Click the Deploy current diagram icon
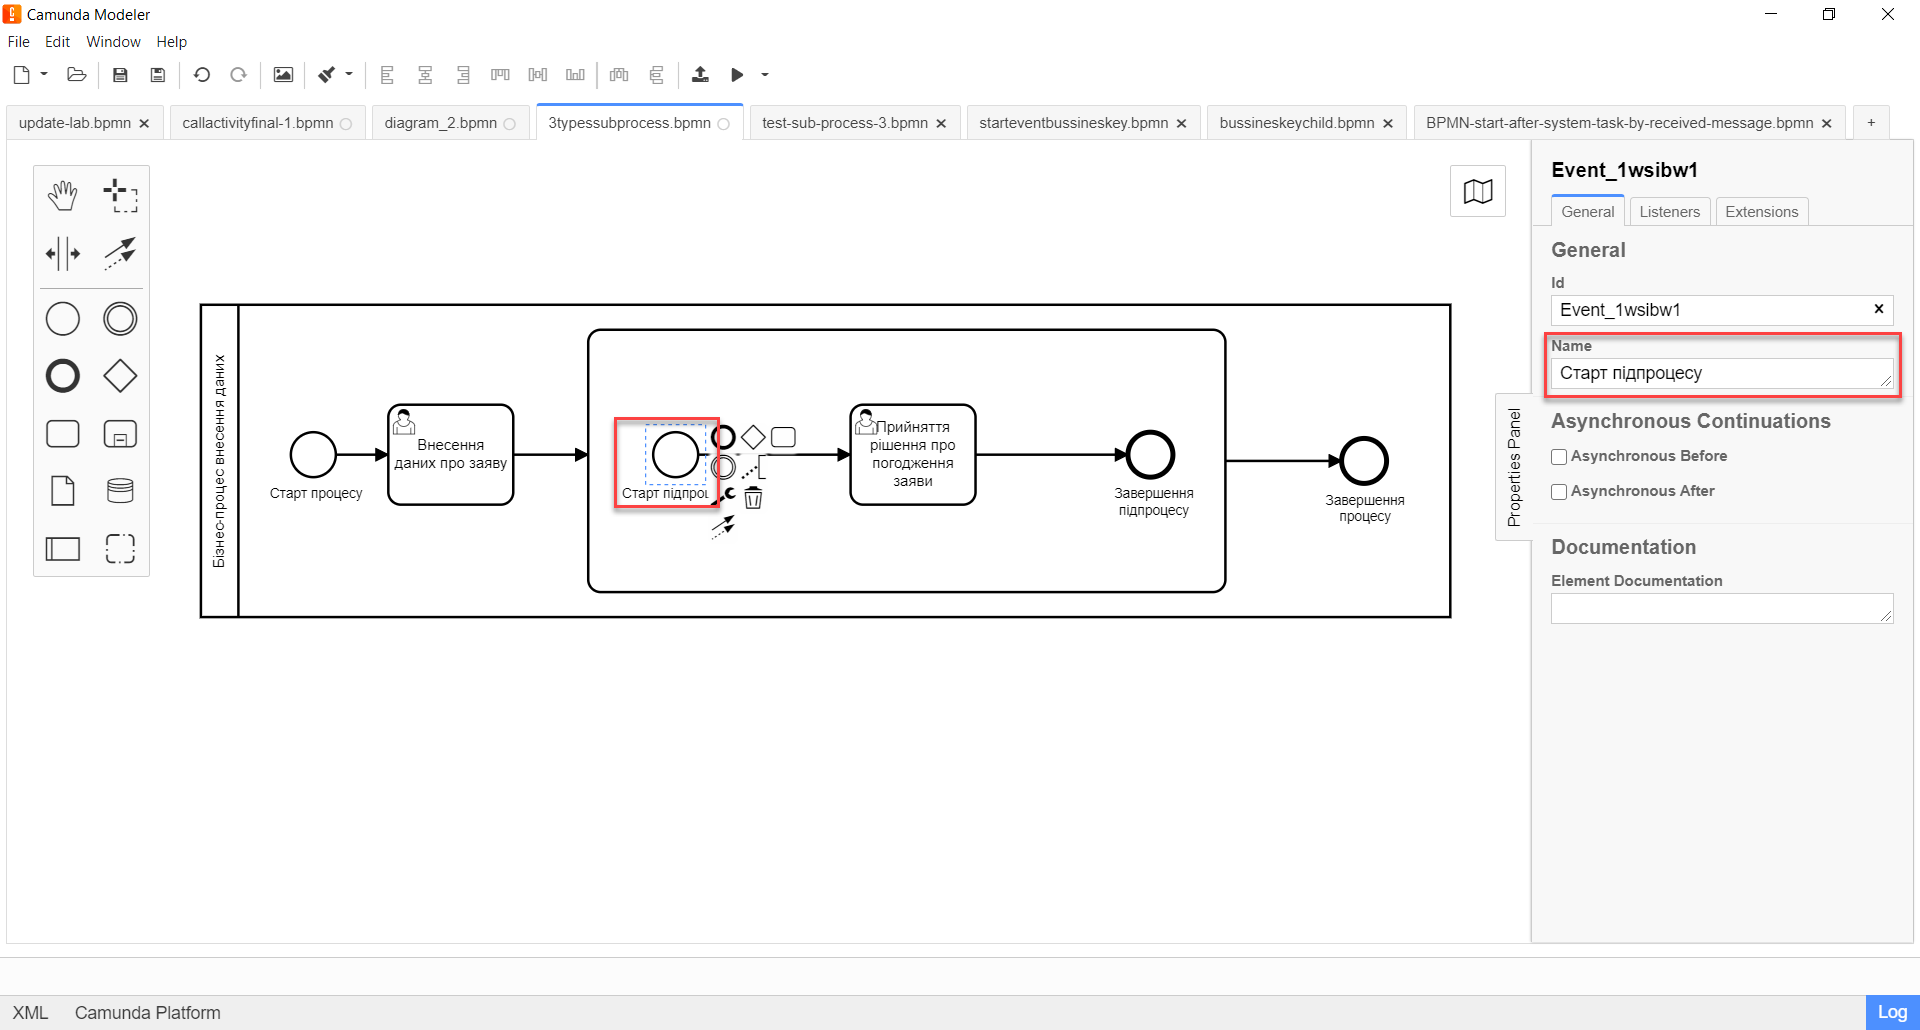The width and height of the screenshot is (1920, 1030). (x=700, y=75)
